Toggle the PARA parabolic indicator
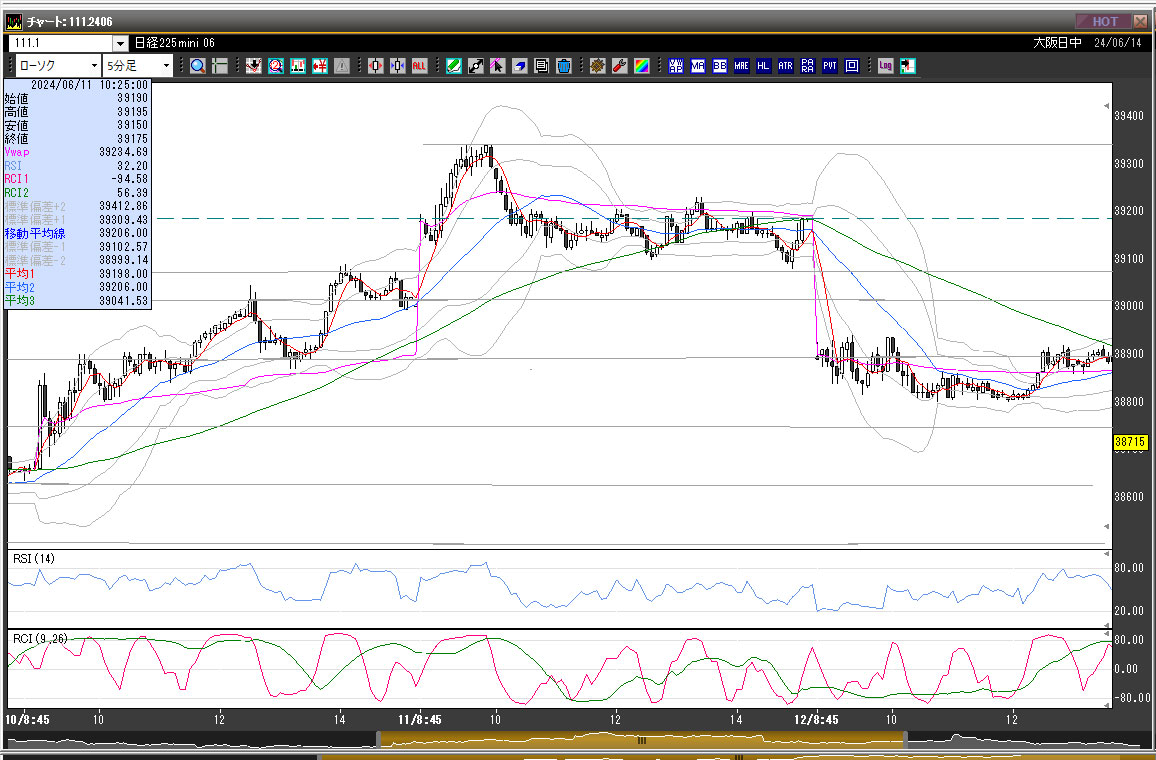Viewport: 1156px width, 760px height. 807,66
